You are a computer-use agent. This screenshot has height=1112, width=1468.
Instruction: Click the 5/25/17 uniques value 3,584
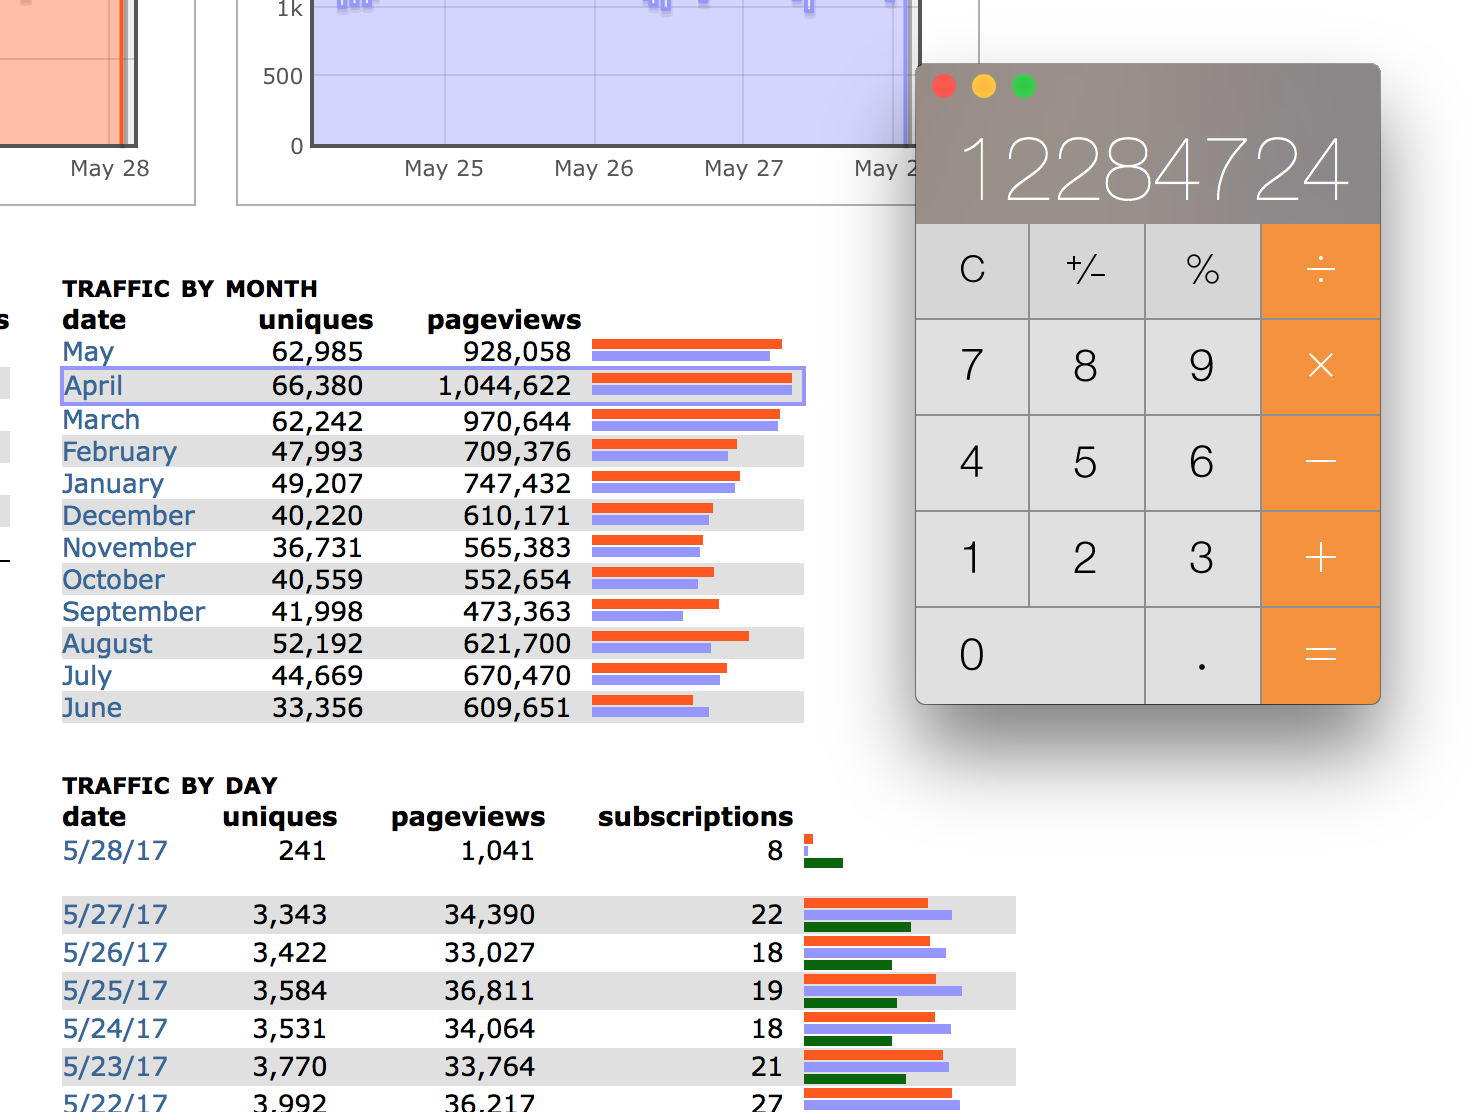(x=290, y=991)
